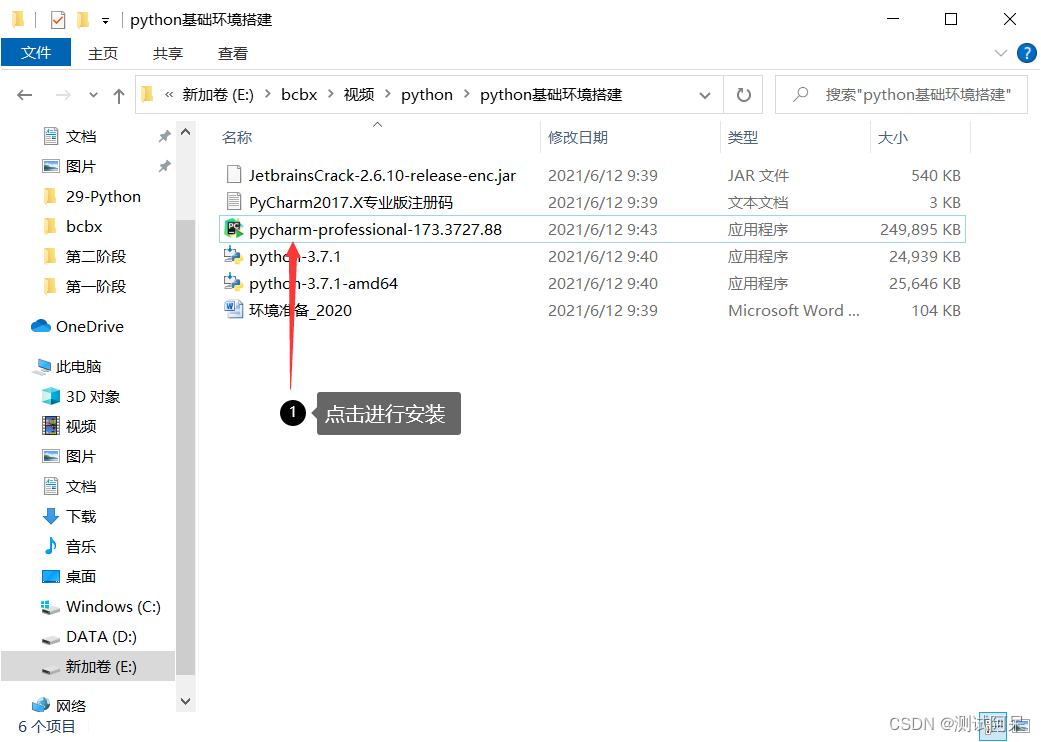Image resolution: width=1041 pixels, height=742 pixels.
Task: Select file PyCharm2017.X专业版注册码
Action: pos(351,202)
